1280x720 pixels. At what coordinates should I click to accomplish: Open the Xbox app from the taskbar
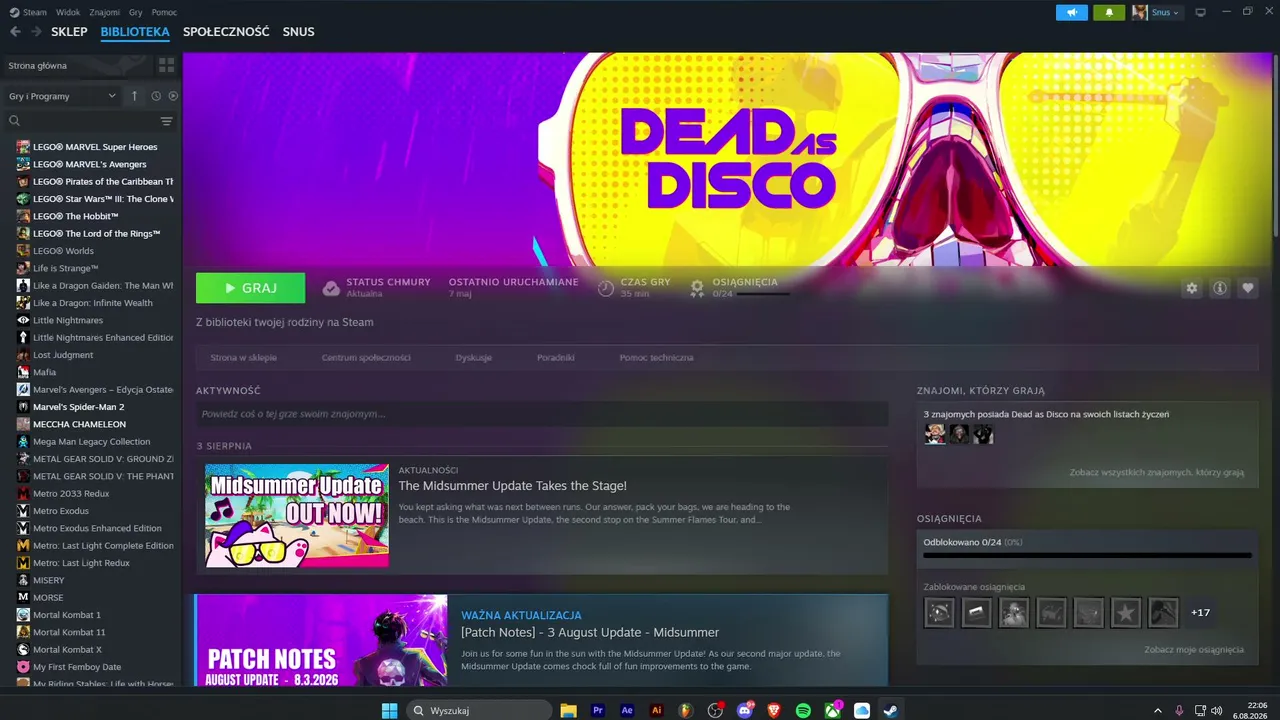[833, 710]
